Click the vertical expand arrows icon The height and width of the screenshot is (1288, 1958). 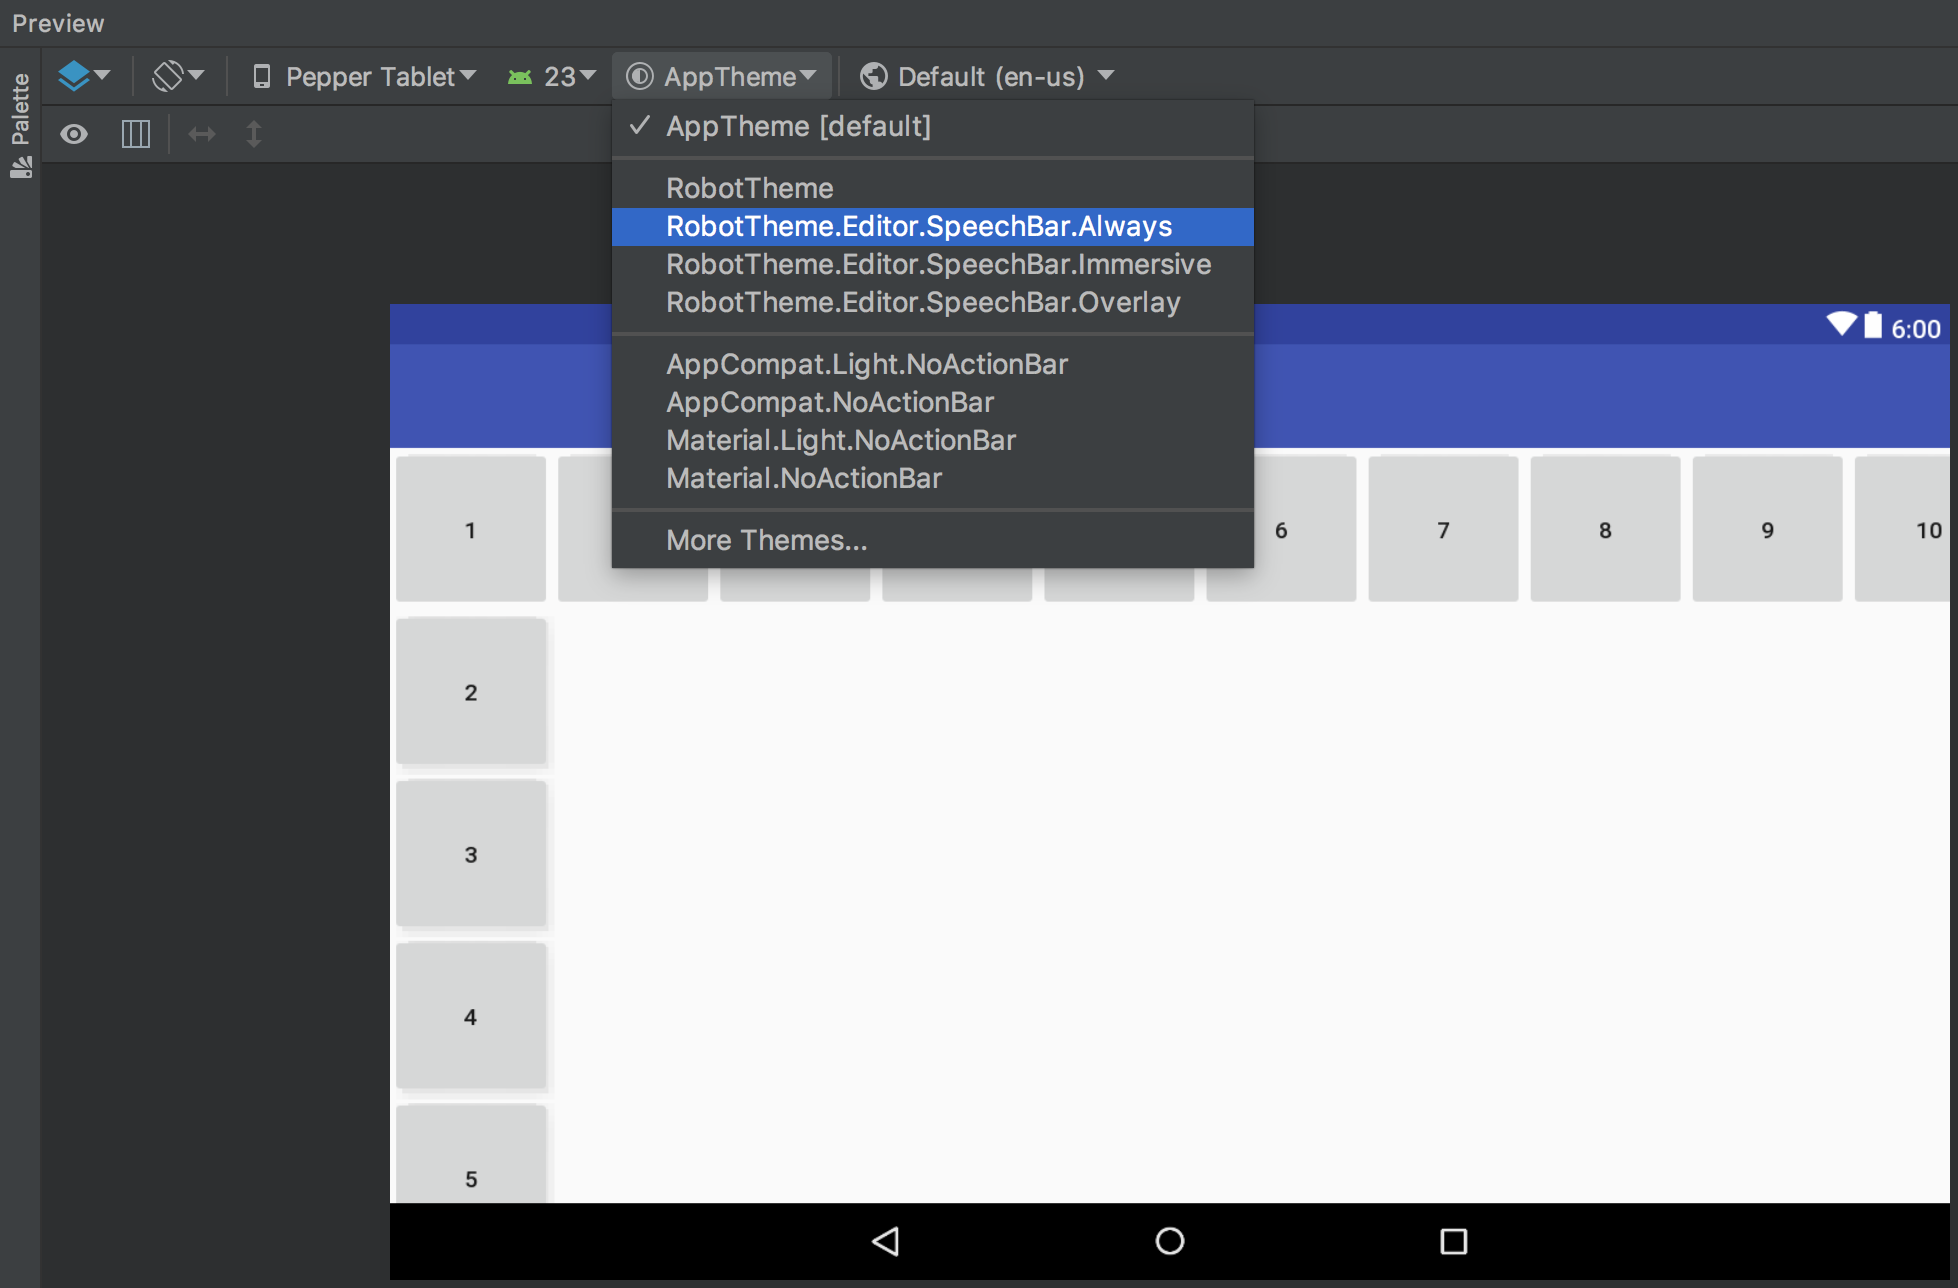254,134
